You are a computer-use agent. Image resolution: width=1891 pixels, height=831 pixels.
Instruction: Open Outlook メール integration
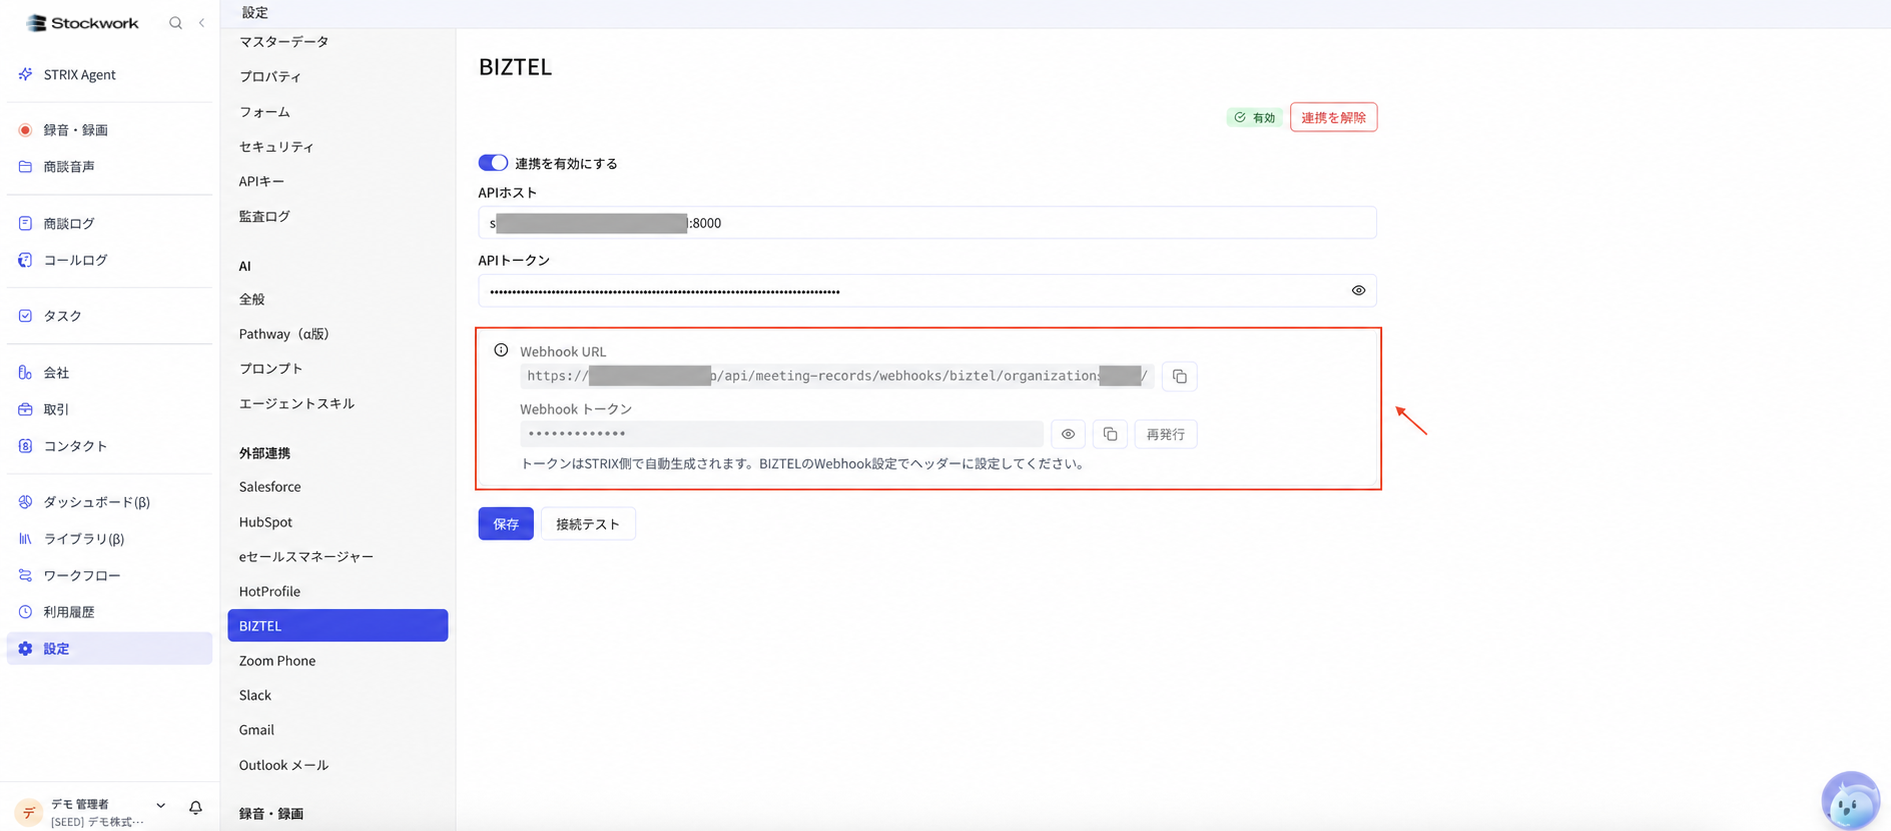[x=337, y=765]
